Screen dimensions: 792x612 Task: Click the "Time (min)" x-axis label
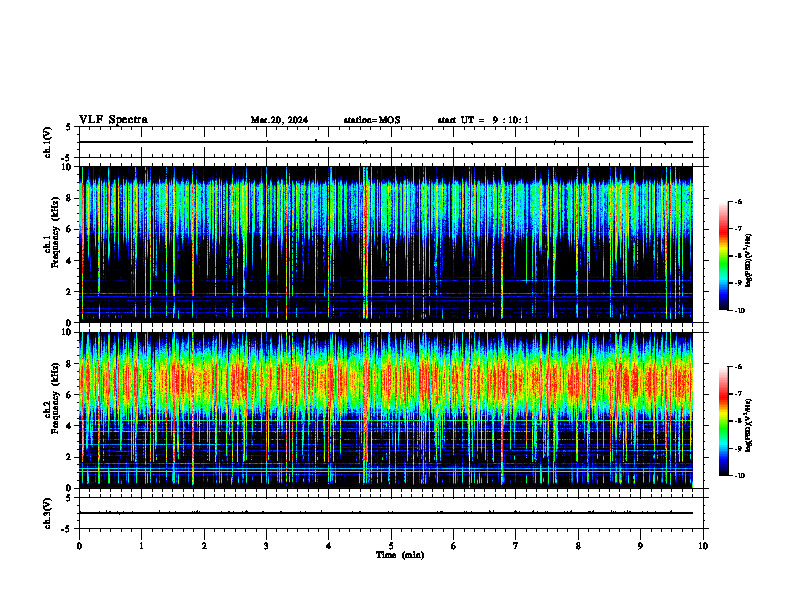coord(400,555)
